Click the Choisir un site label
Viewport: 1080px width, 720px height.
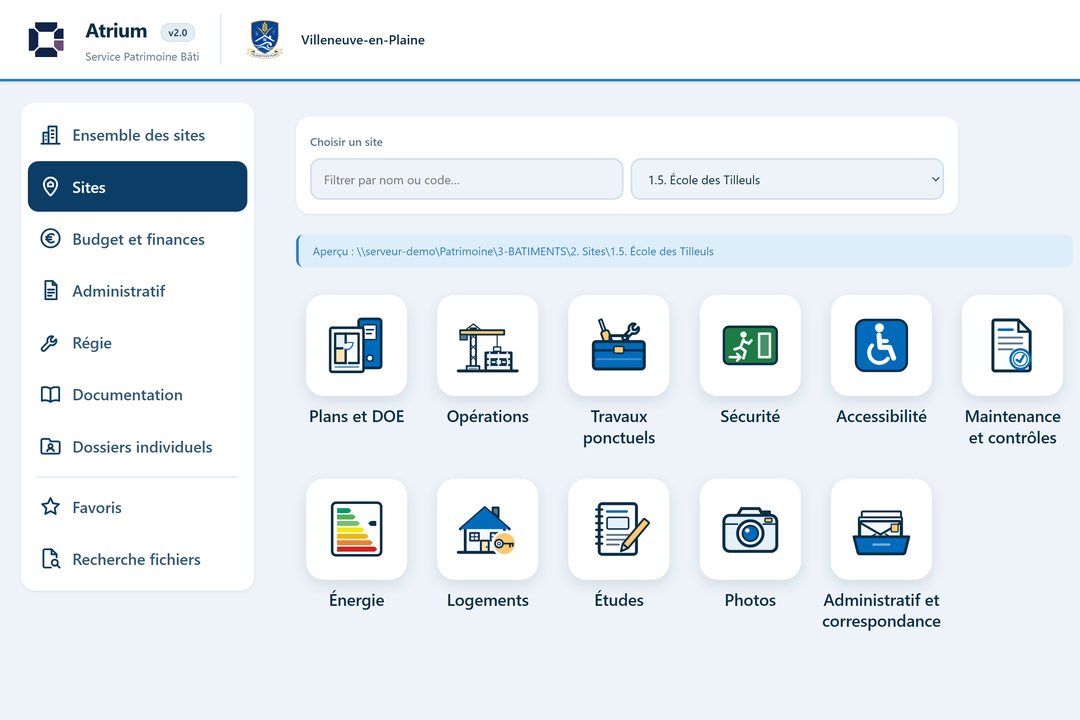coord(346,142)
